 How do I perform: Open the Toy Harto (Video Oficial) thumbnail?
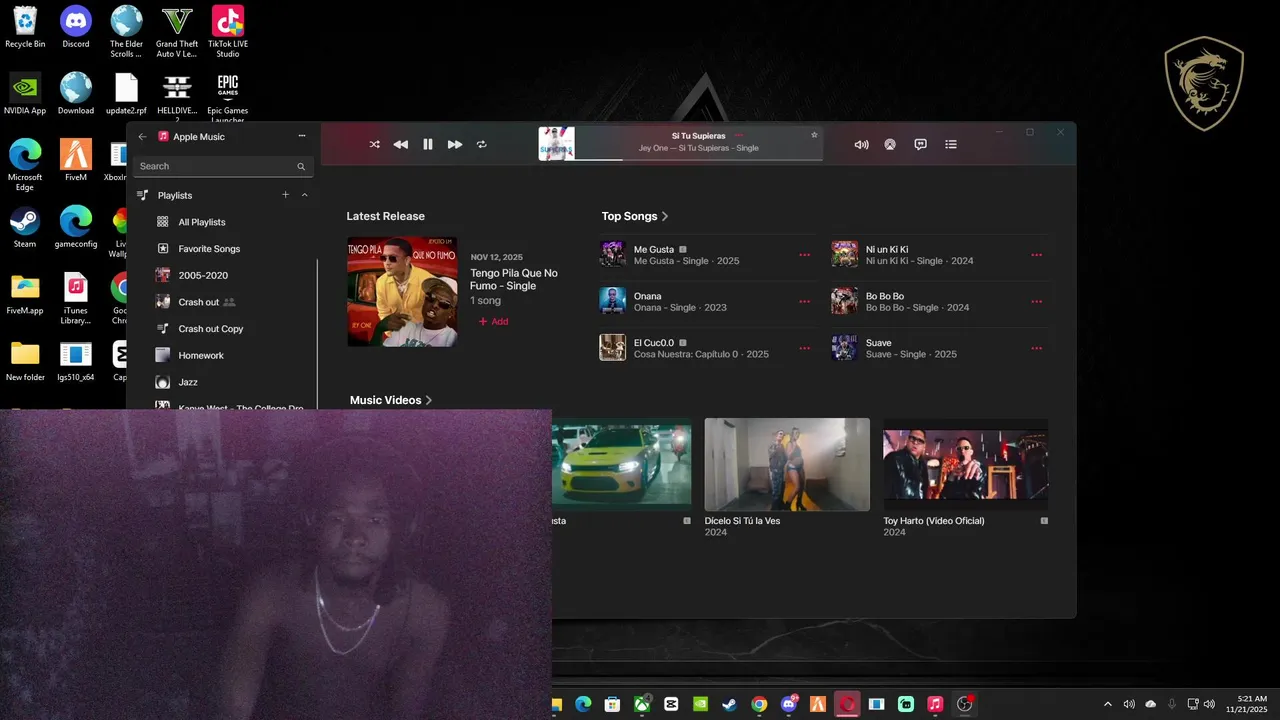(x=965, y=464)
